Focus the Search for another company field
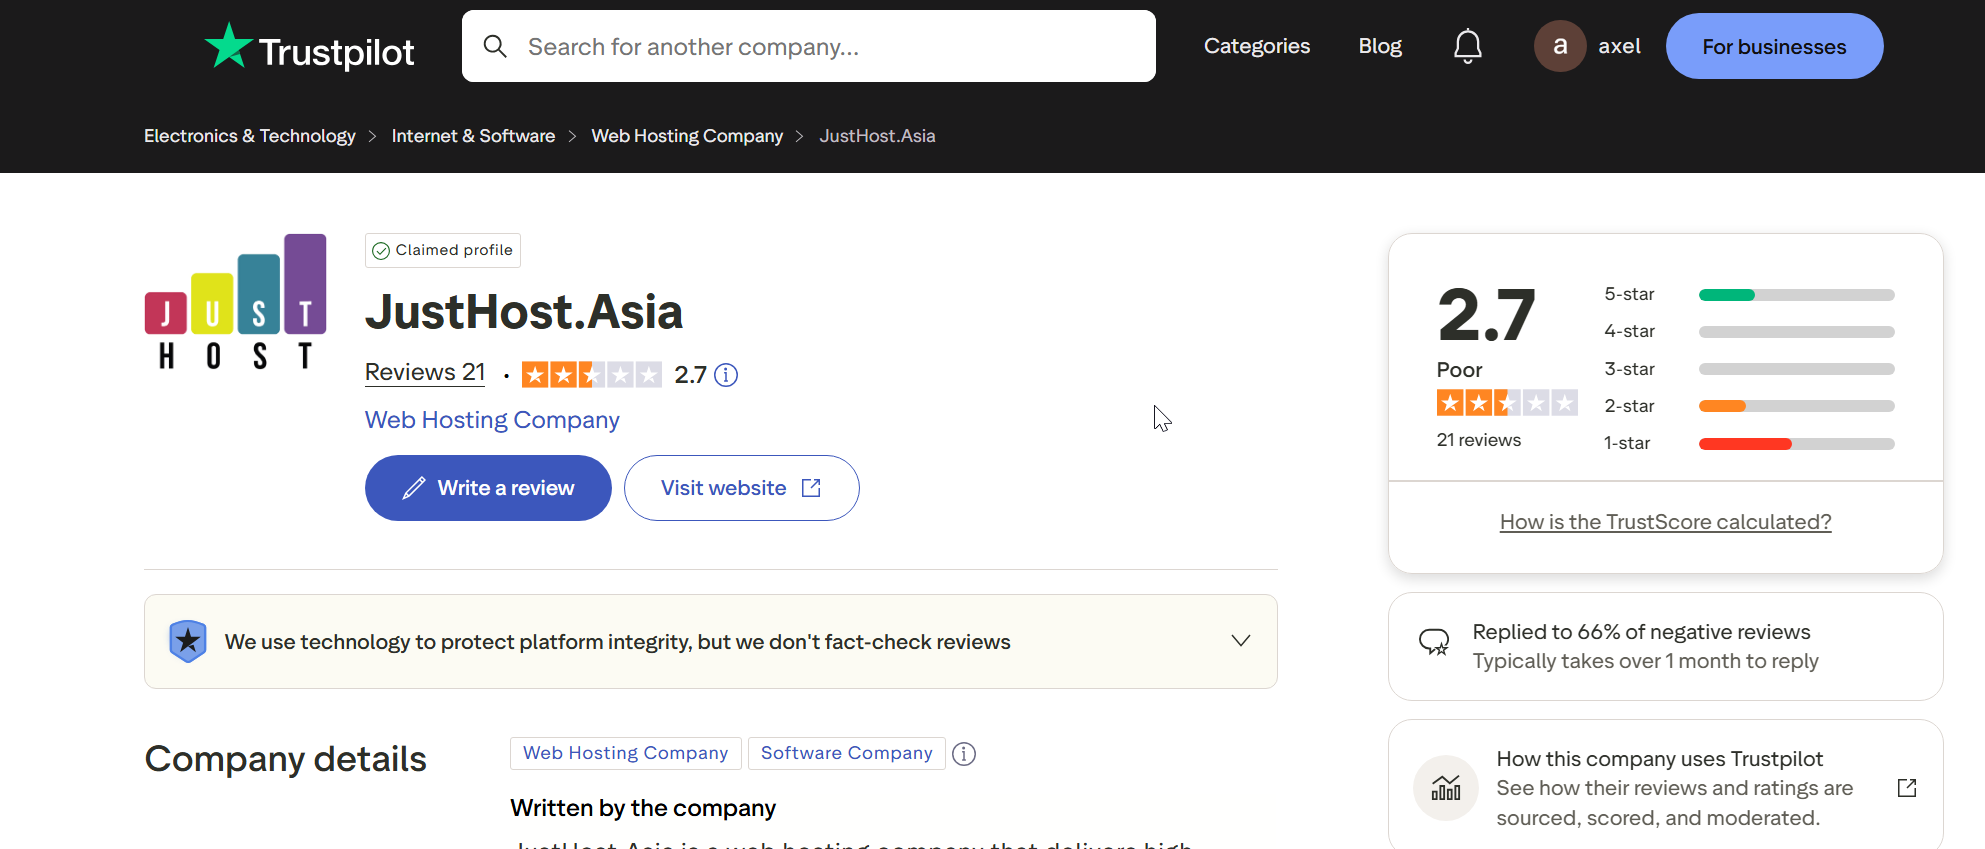Image resolution: width=1985 pixels, height=849 pixels. pos(809,46)
